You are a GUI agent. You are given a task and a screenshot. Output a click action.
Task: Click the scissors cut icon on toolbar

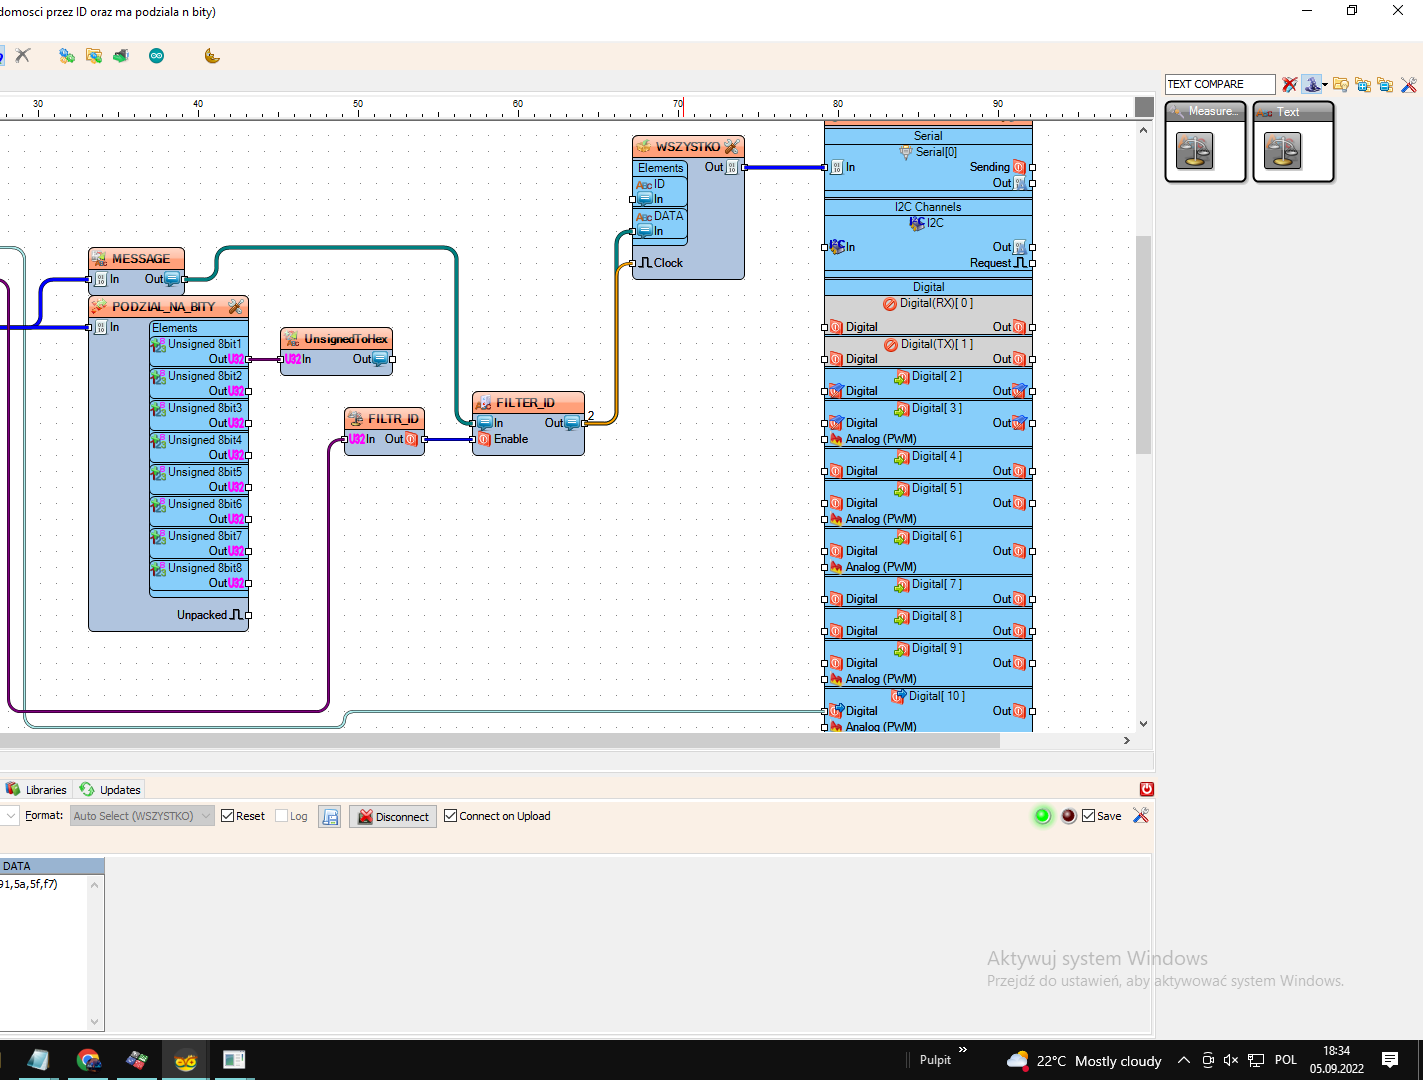click(x=22, y=55)
